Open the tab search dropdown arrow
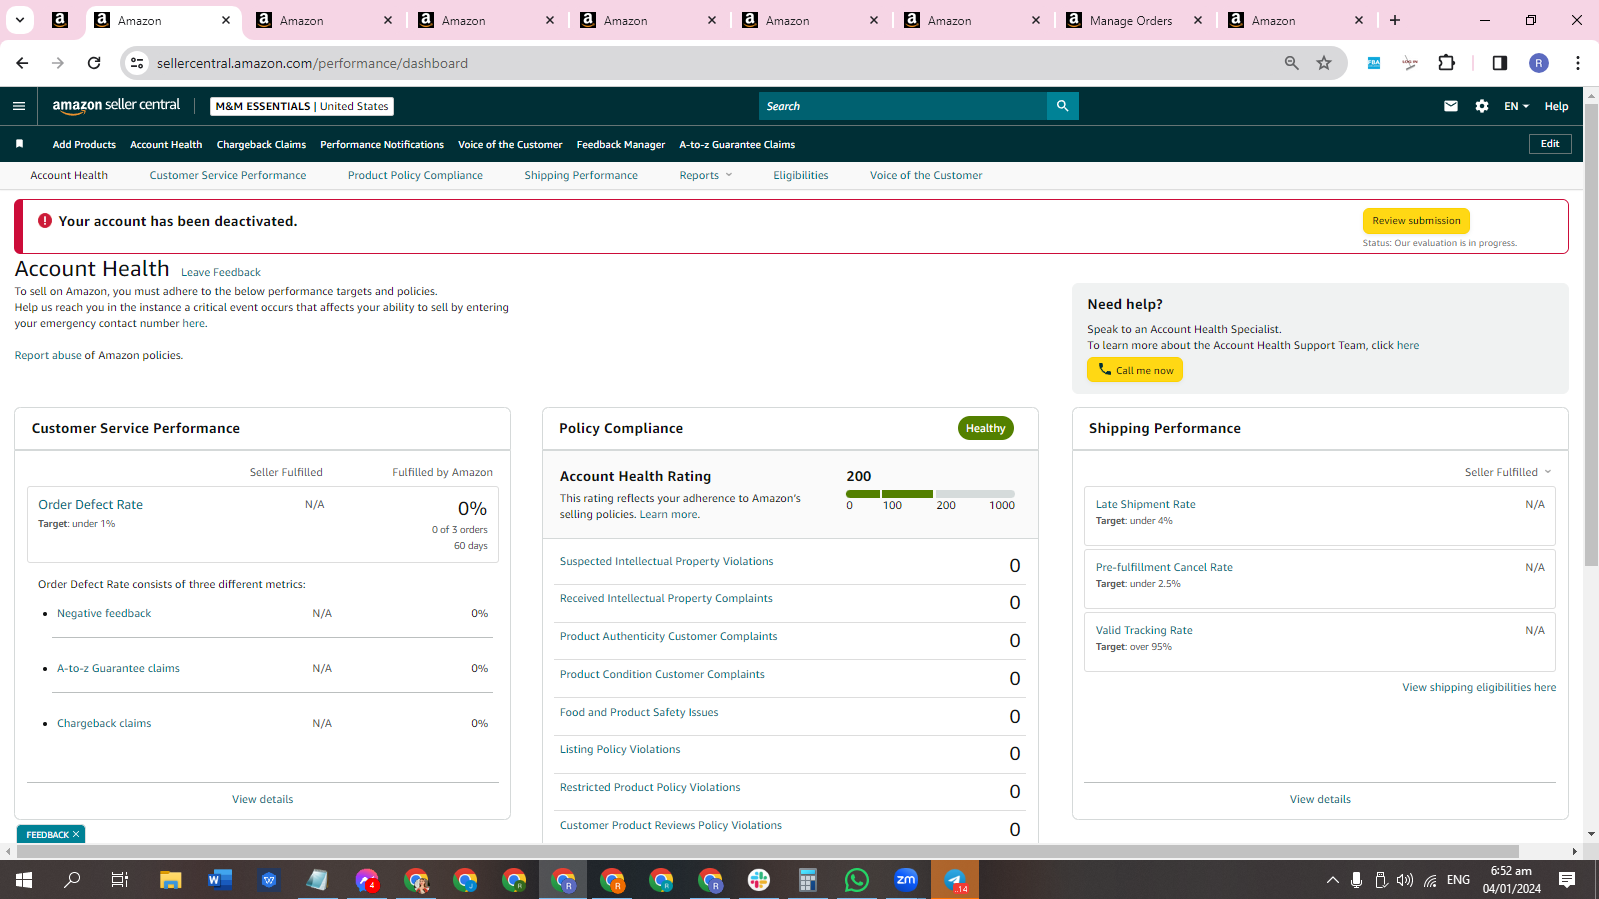Screen dimensions: 1599x899 [x=19, y=20]
